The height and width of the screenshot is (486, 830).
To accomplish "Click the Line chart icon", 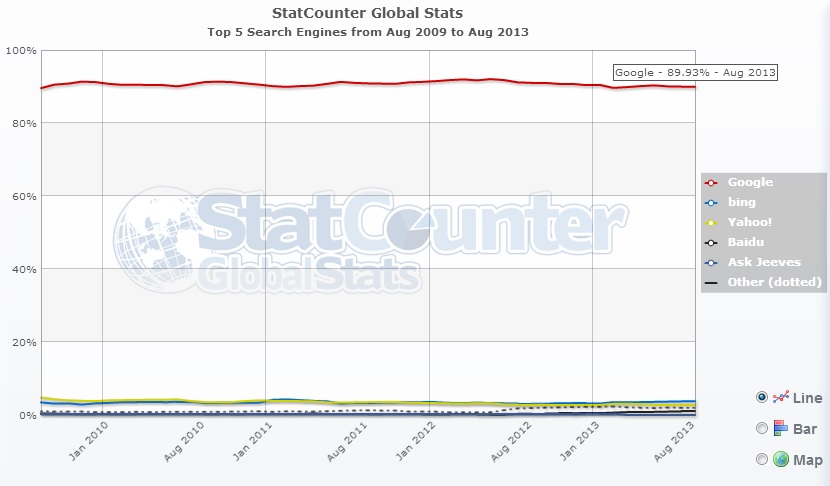I will 780,397.
